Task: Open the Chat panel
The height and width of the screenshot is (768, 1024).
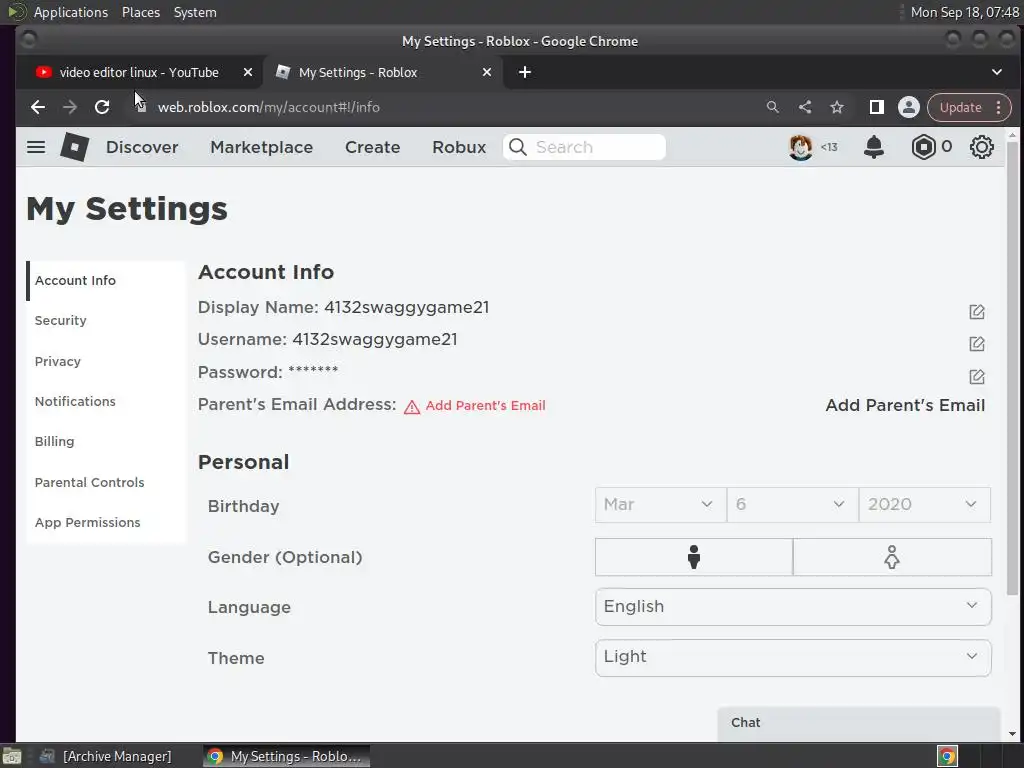Action: coord(858,723)
